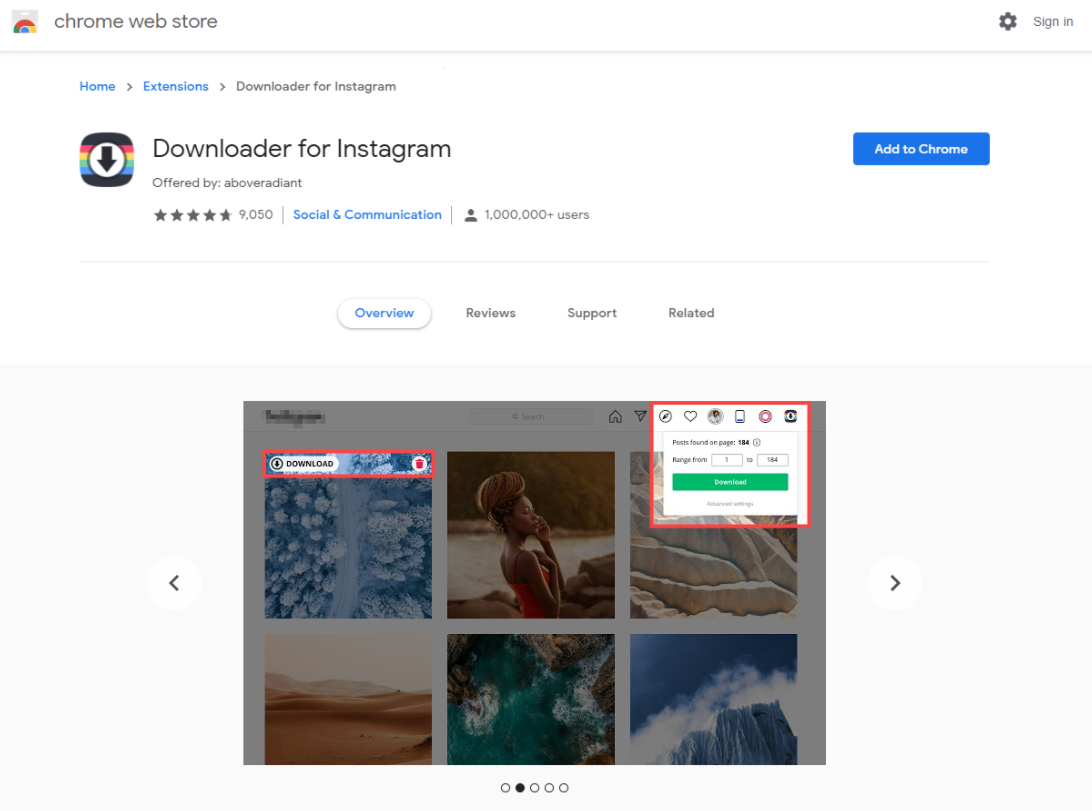Click the snowy mountain clouds photo
Screen dimensions: 1092x811
point(713,699)
